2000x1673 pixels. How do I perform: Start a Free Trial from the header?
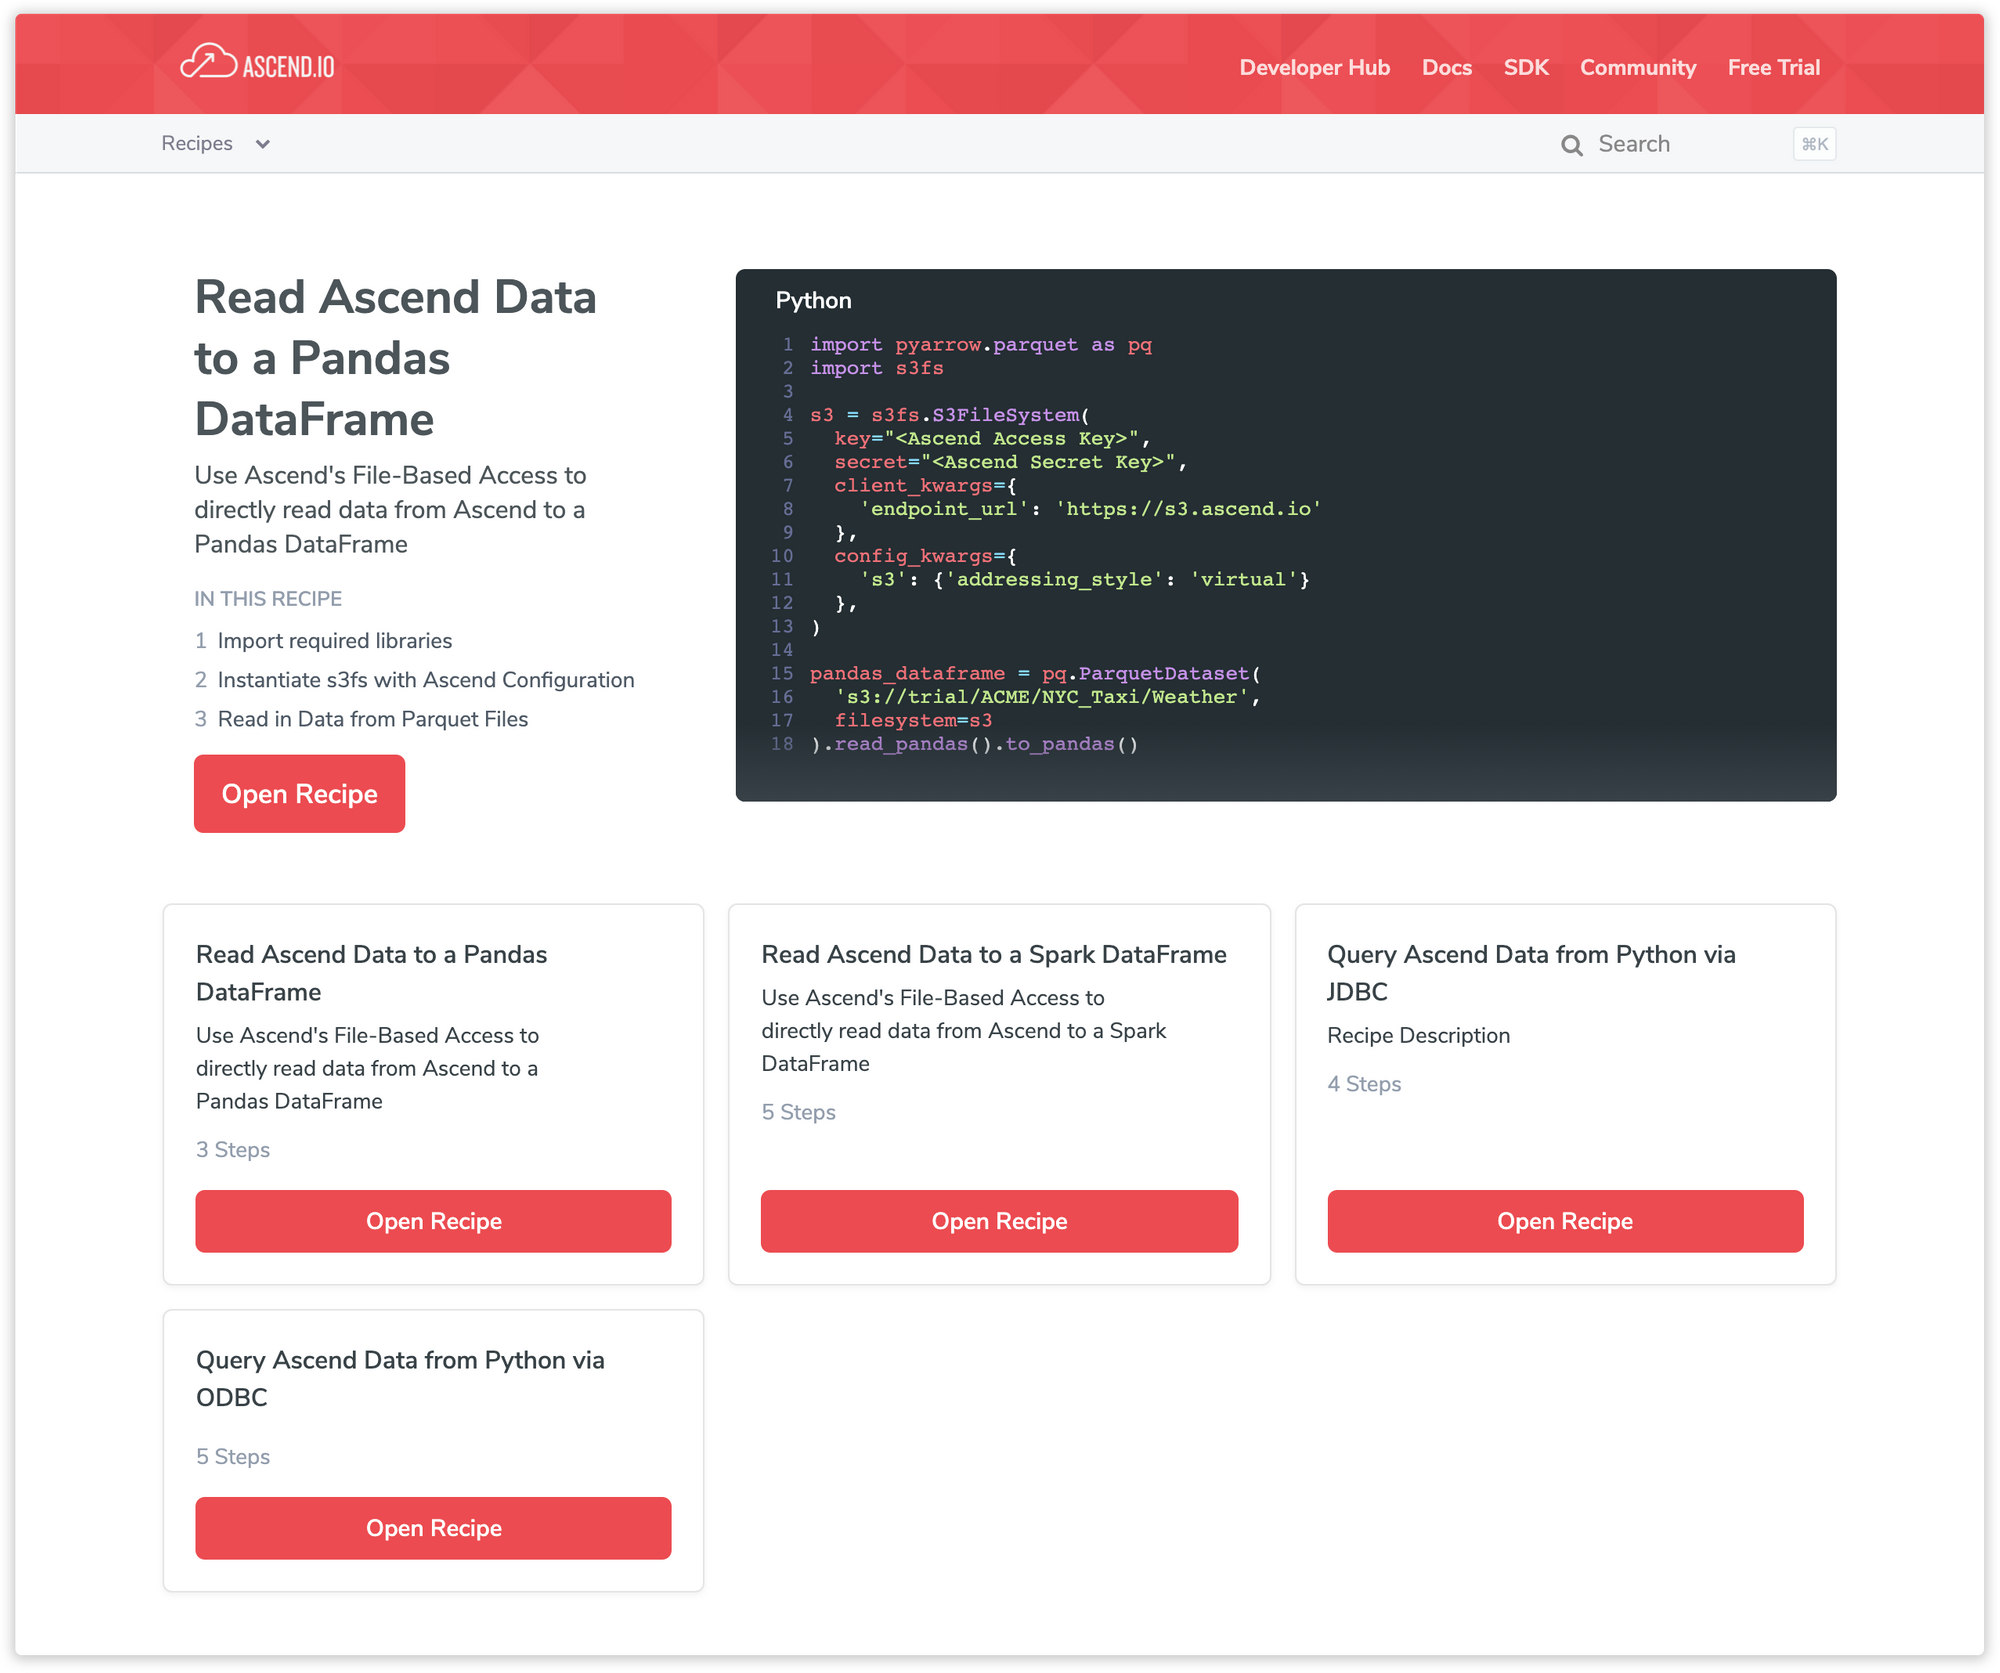click(x=1773, y=67)
